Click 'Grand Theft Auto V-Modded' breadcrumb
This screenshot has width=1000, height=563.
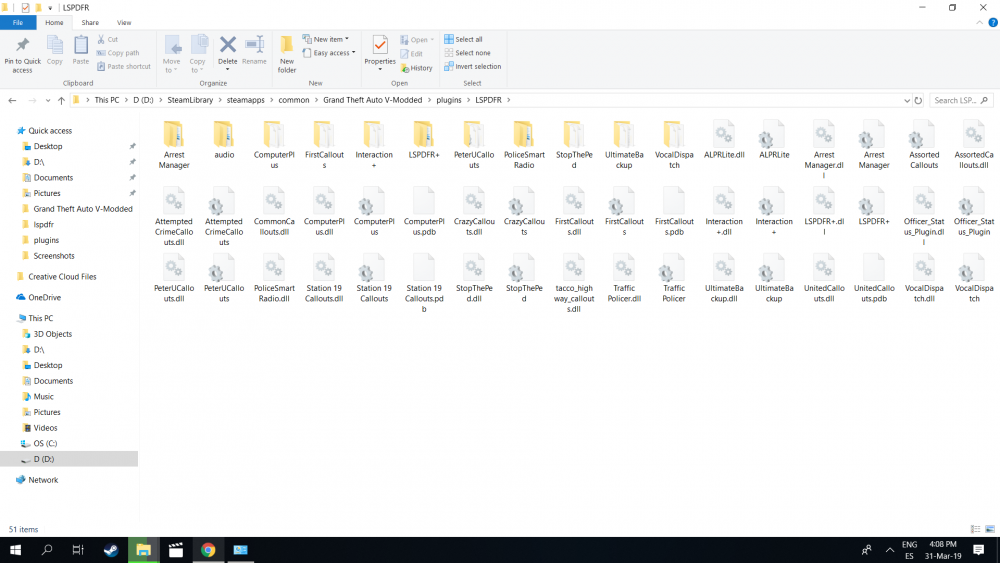point(372,100)
